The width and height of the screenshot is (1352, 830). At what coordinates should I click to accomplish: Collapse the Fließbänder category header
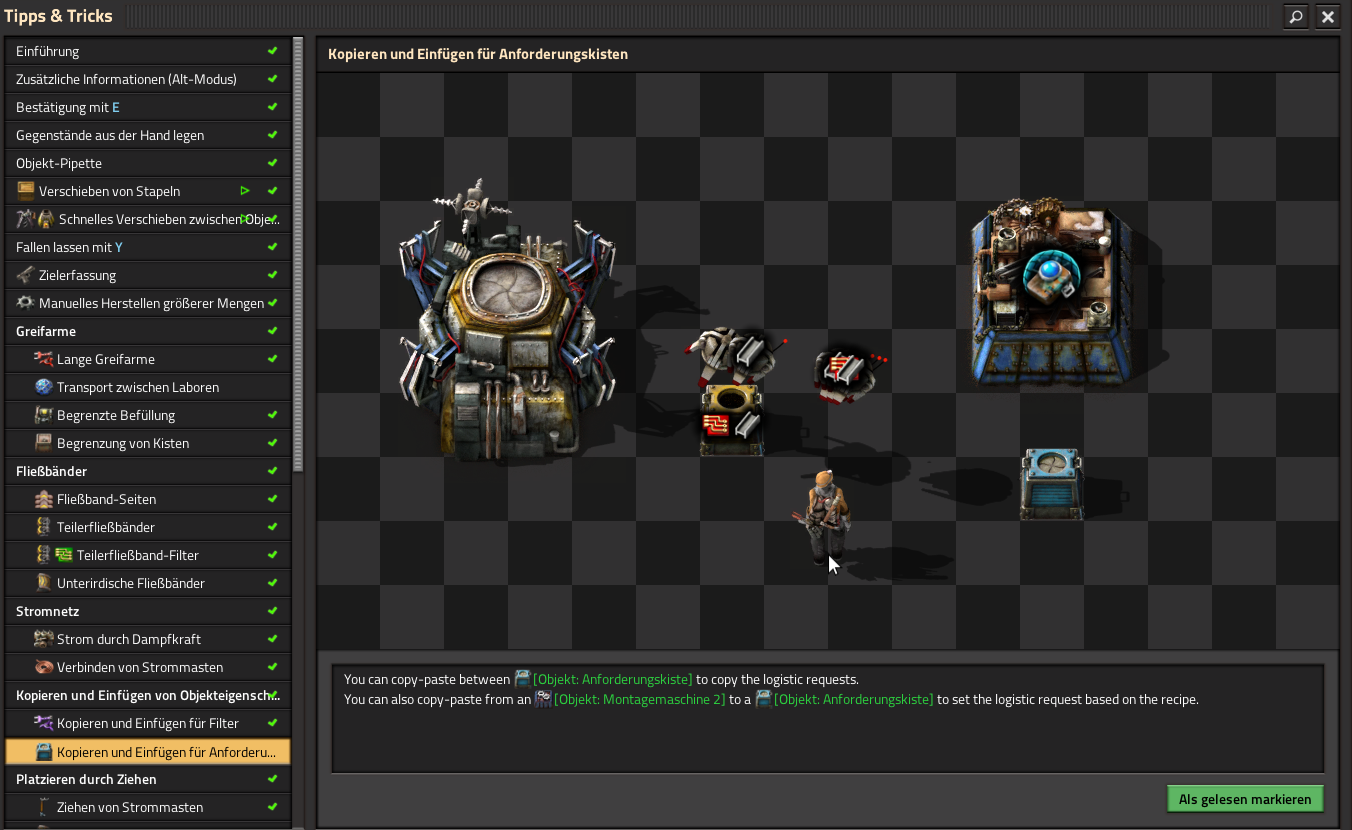51,471
